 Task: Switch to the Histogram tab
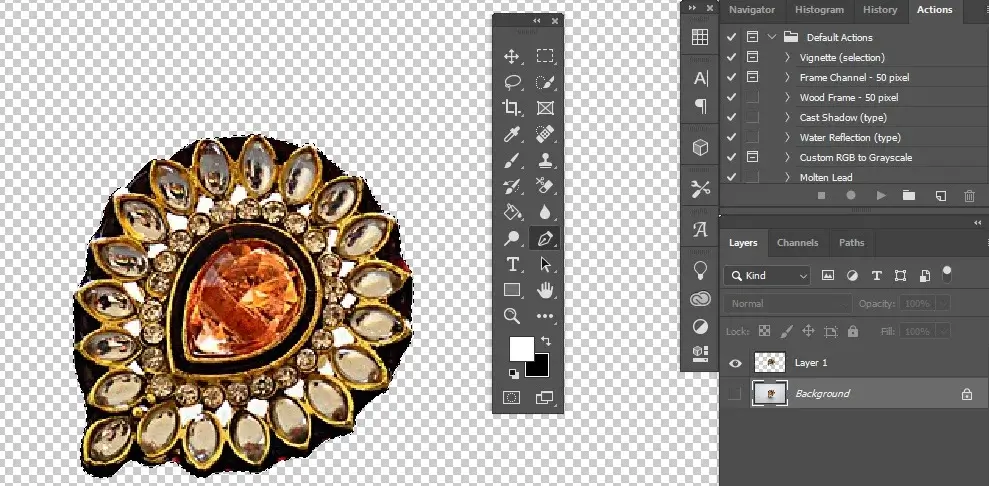819,9
